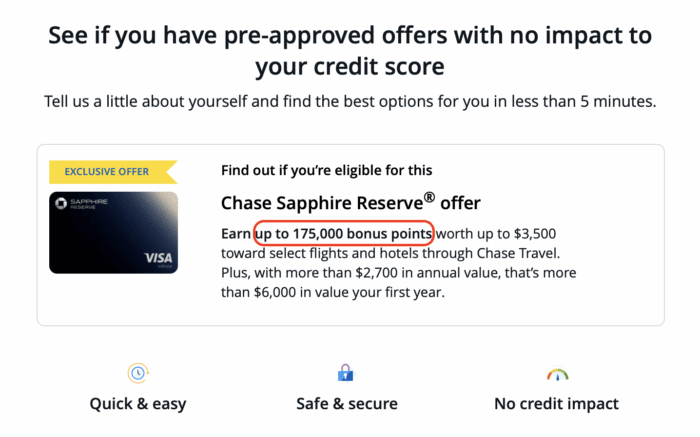Click the Sapphire Reserve text on the card

90,206
